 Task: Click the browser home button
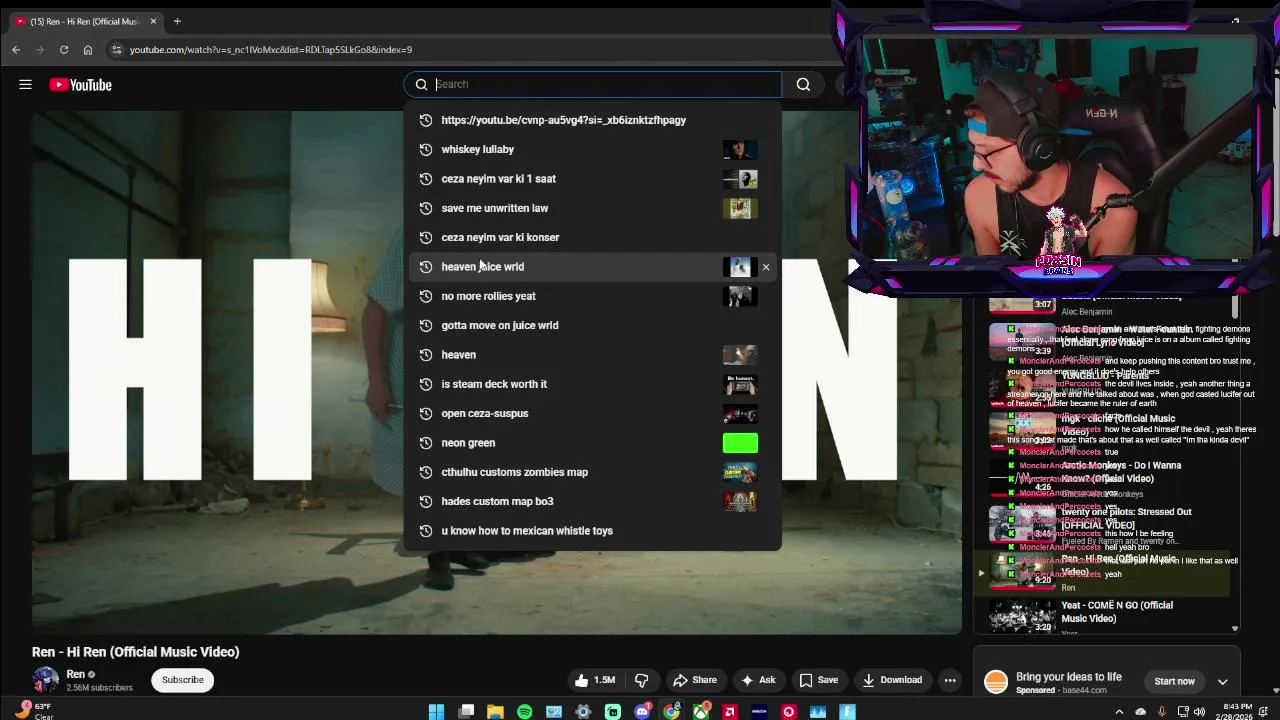[88, 49]
